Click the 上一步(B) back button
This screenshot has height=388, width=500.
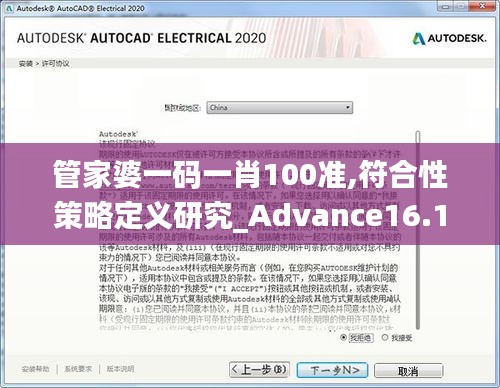259,370
